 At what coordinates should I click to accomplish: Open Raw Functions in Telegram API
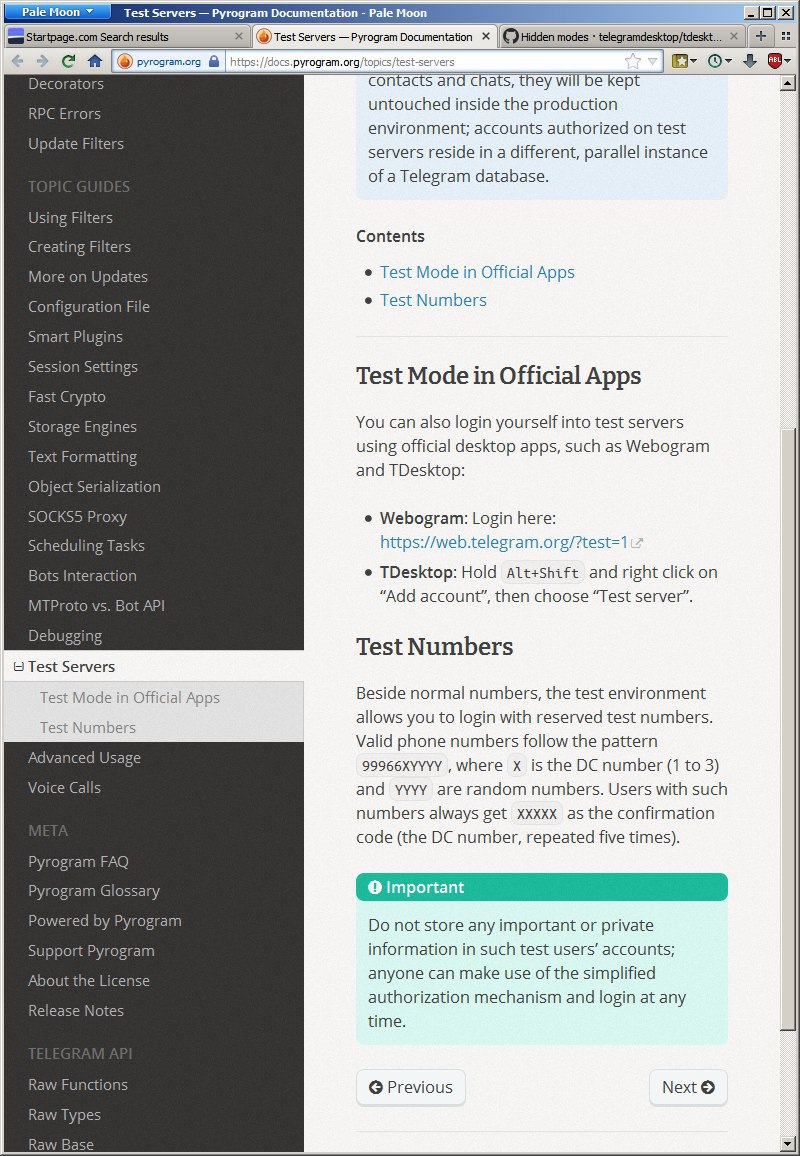[77, 1085]
